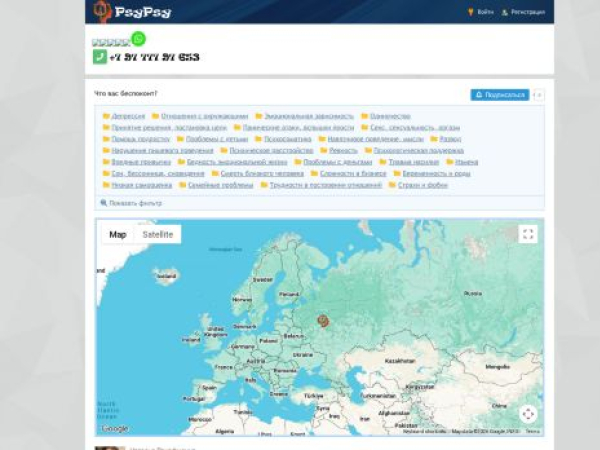The height and width of the screenshot is (450, 600).
Task: Open the Измена category
Action: pos(466,162)
